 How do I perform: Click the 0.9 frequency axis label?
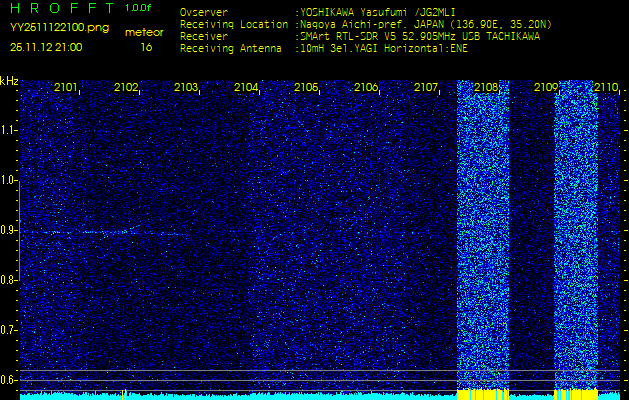[7, 230]
